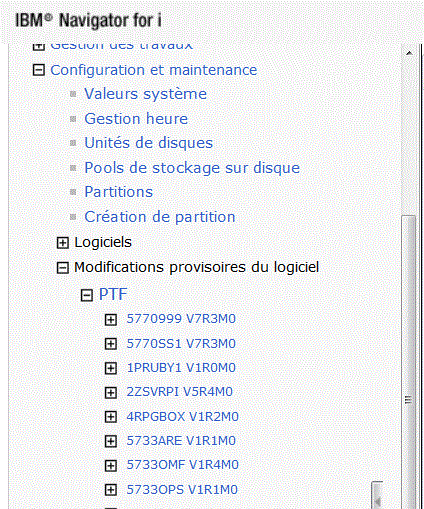The image size is (424, 509).
Task: Expand the 5770999 V7R3M0 node
Action: (x=111, y=320)
